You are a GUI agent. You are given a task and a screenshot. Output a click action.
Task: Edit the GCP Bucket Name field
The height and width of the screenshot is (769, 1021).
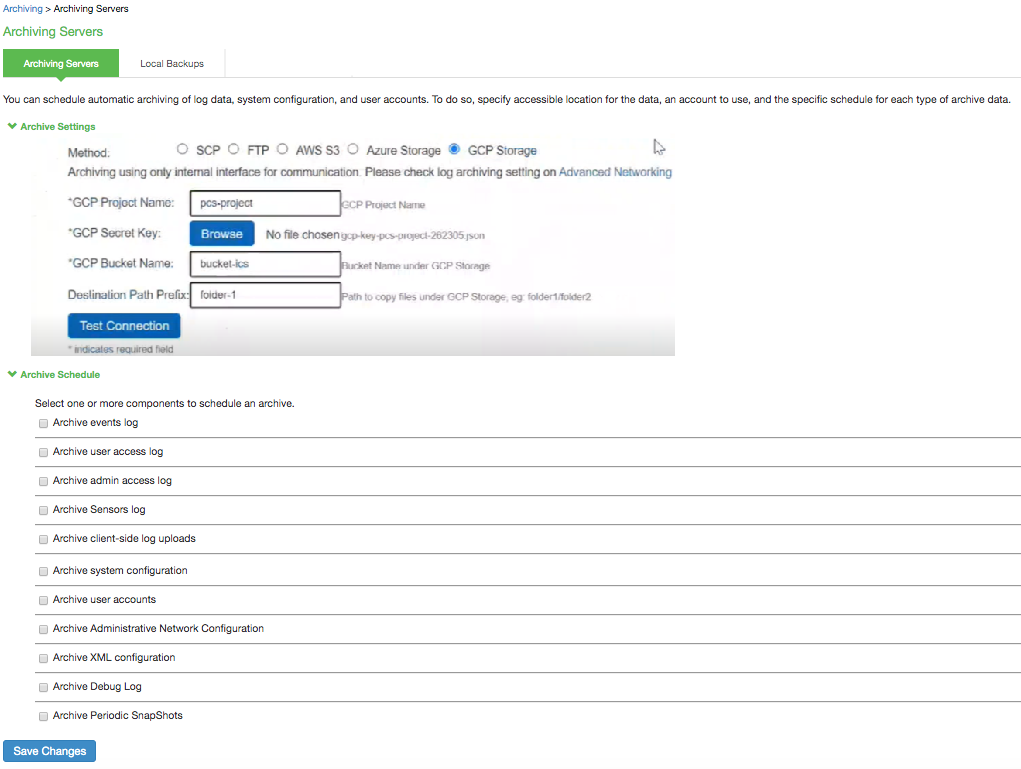[265, 264]
